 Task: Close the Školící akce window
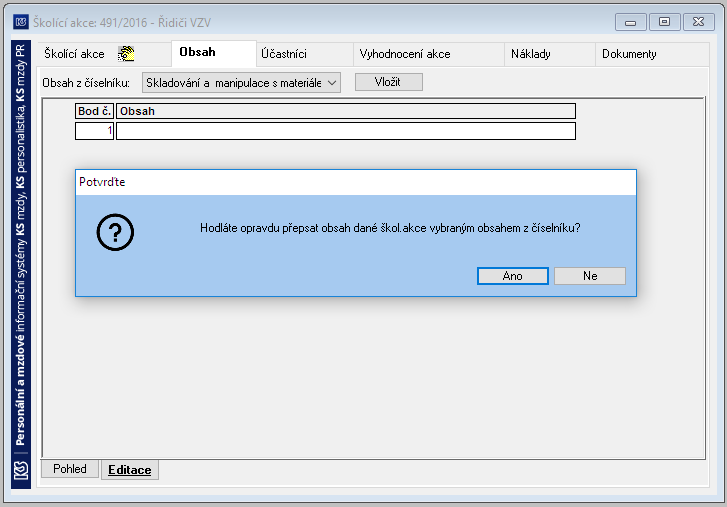tap(699, 22)
